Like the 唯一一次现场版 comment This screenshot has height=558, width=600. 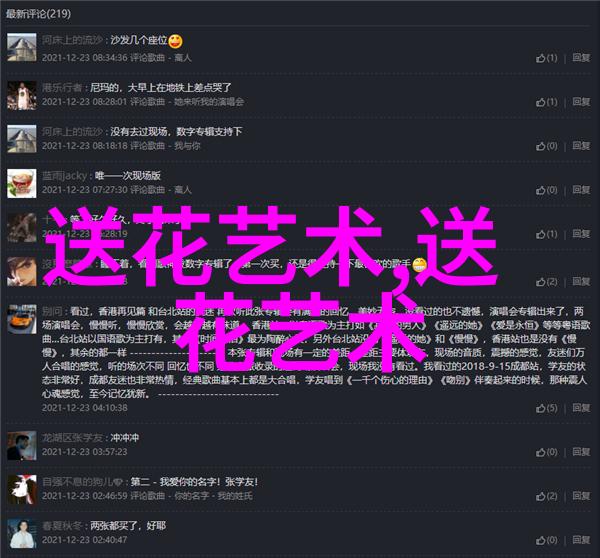(x=546, y=190)
